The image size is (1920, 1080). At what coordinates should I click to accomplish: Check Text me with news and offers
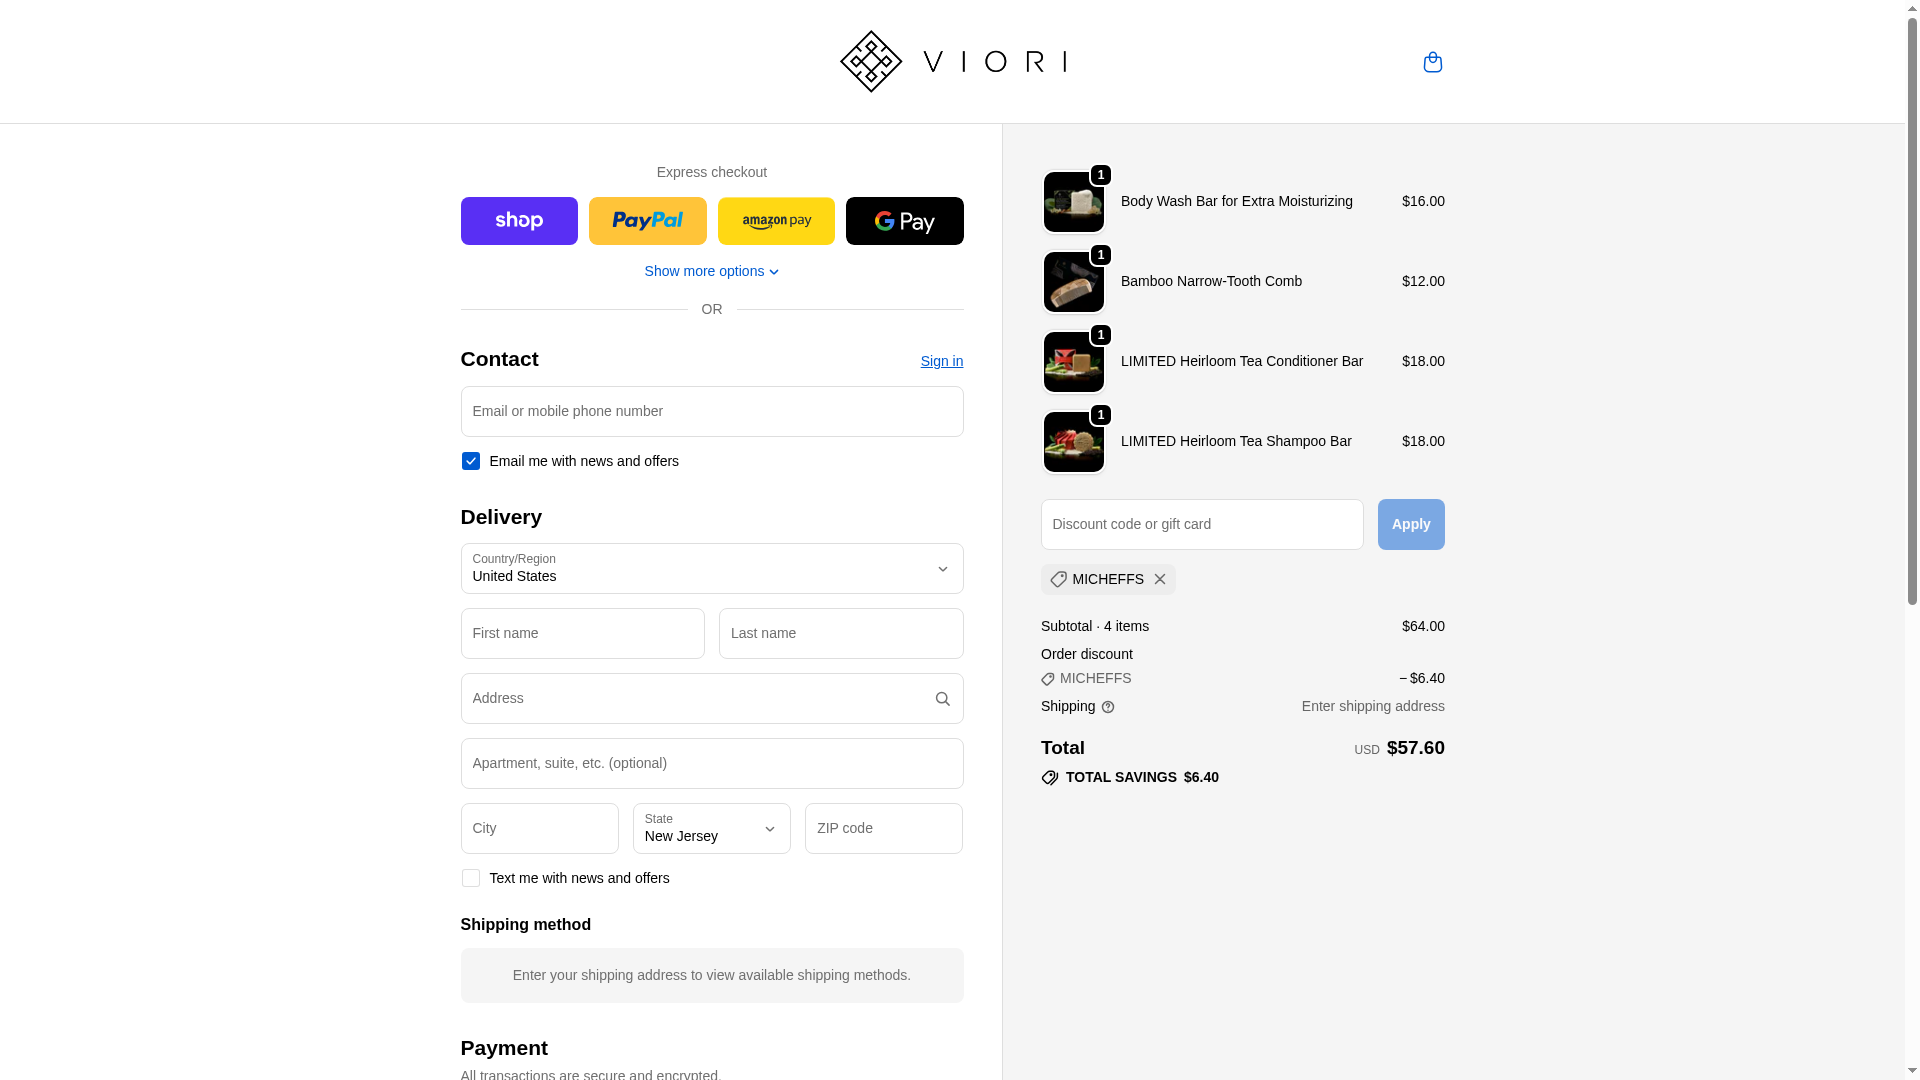point(471,878)
